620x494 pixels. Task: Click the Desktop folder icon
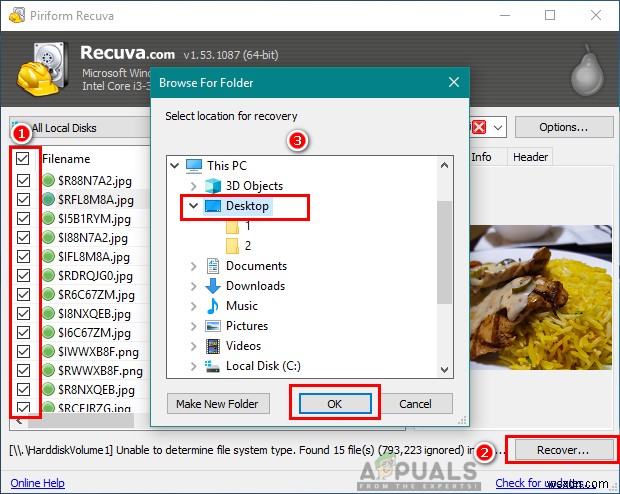click(x=213, y=206)
